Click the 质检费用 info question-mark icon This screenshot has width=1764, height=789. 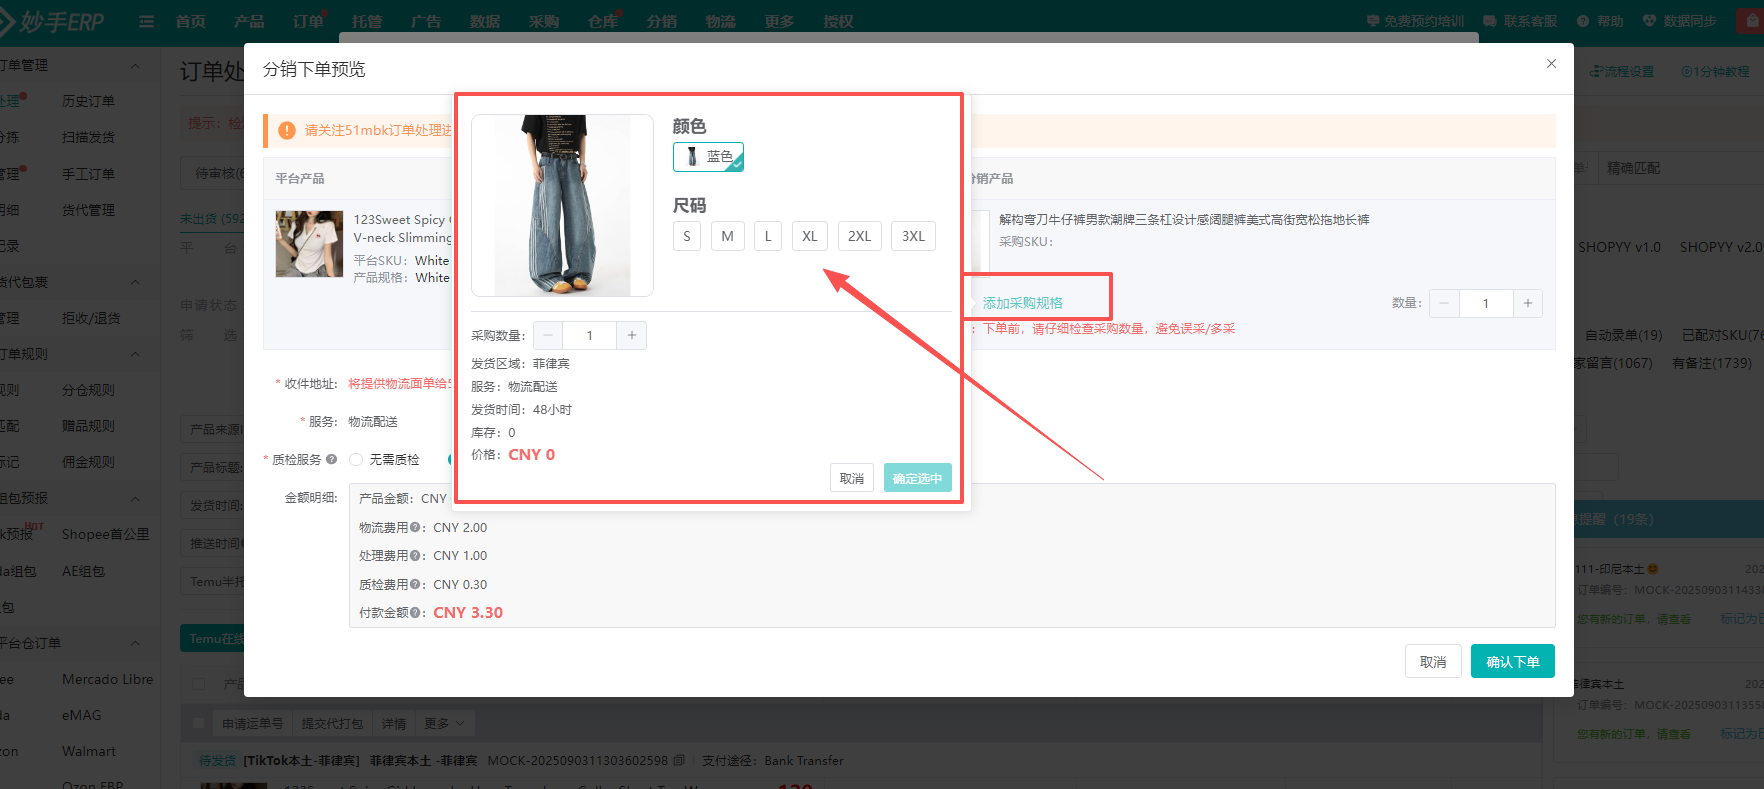415,585
